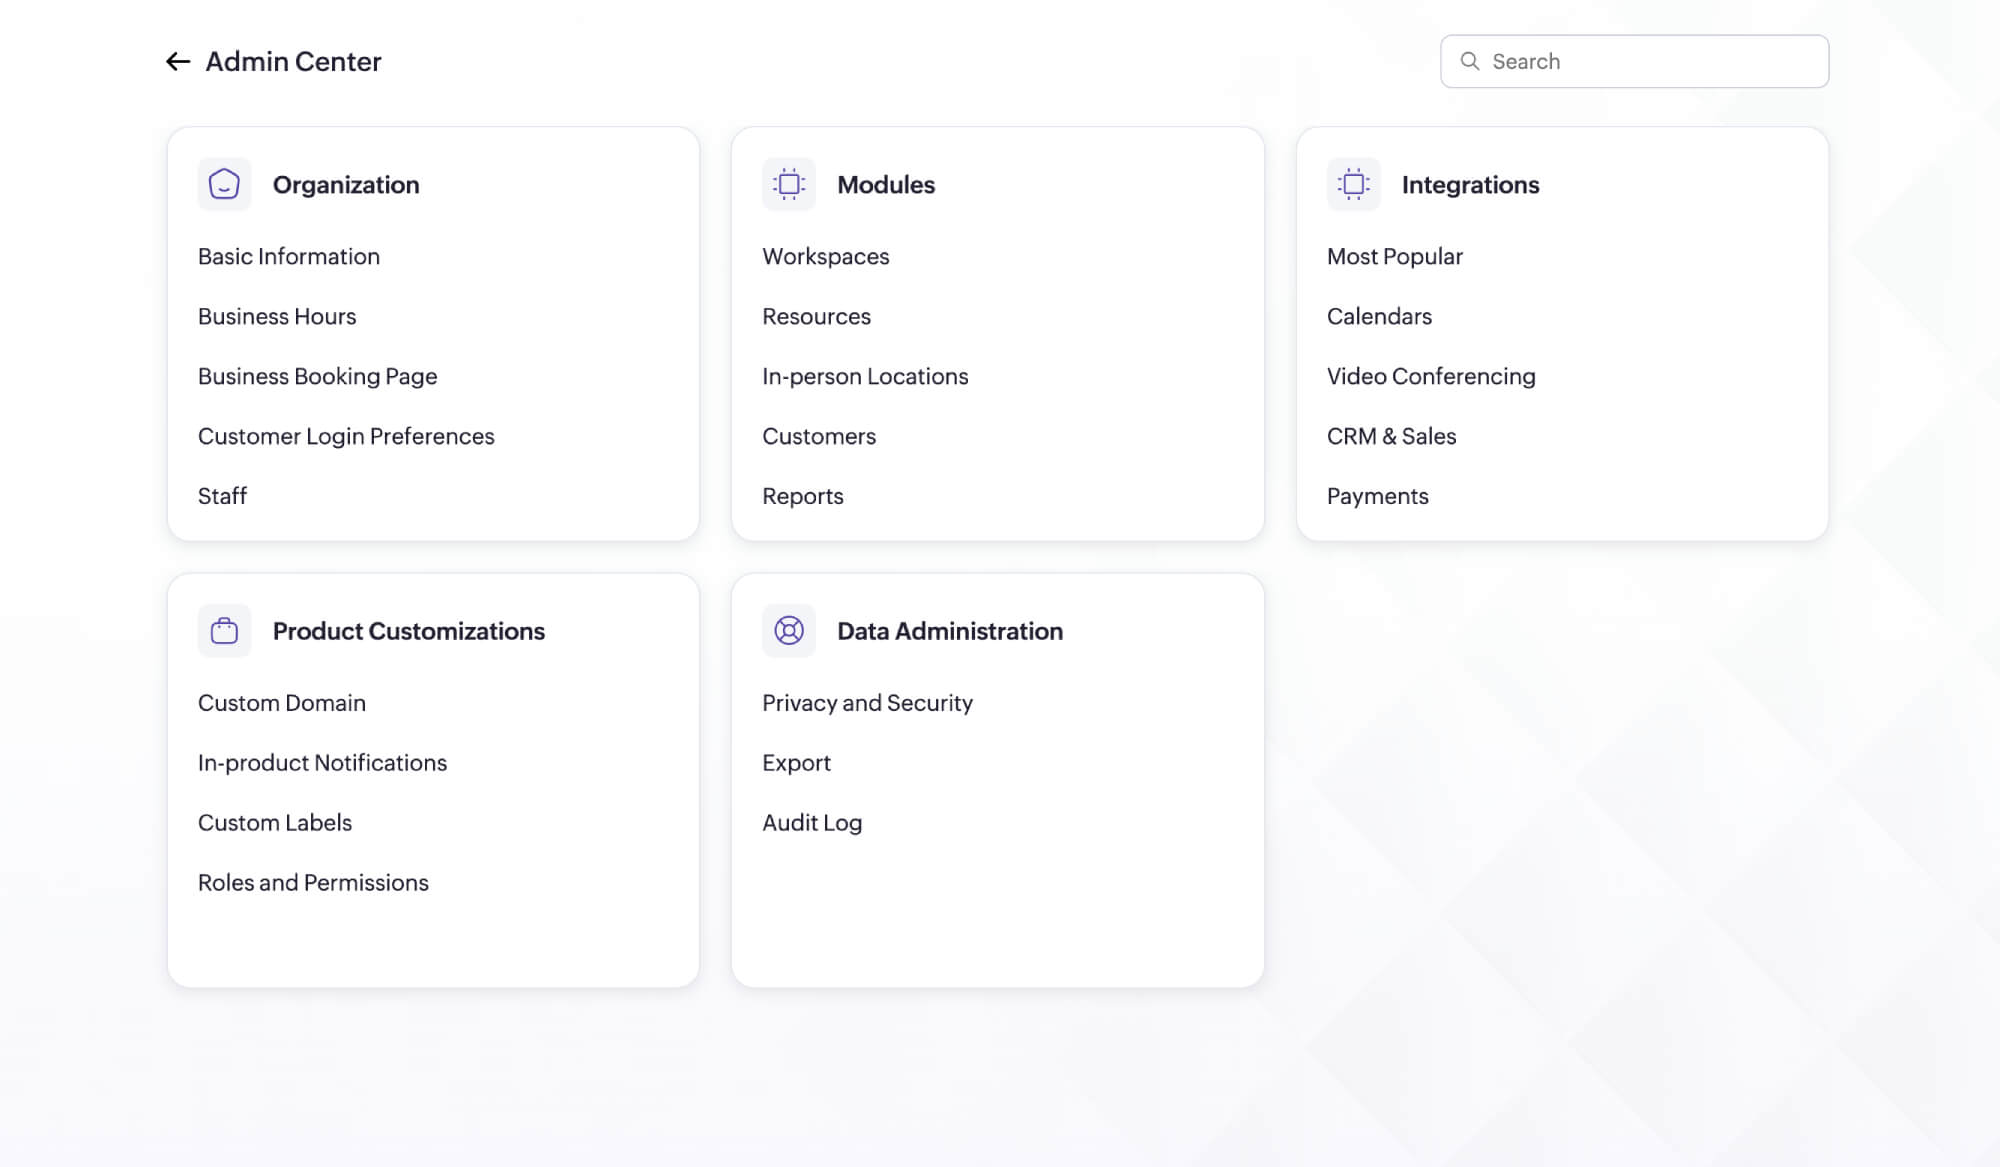Open Payments integrations
The image size is (2000, 1167).
tap(1378, 497)
